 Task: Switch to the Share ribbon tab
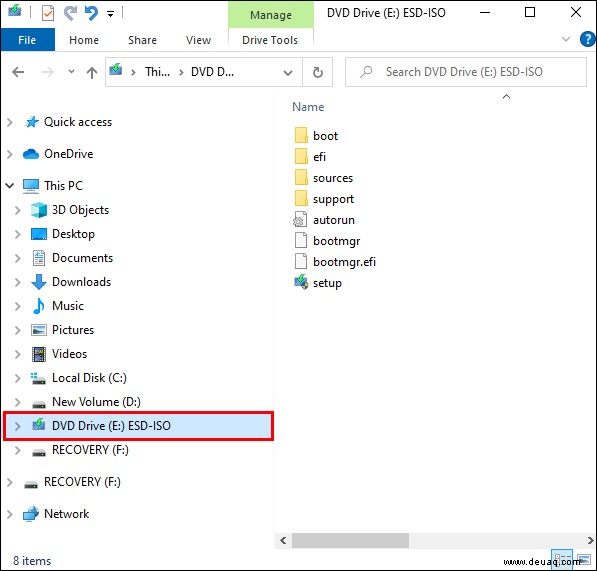(142, 40)
